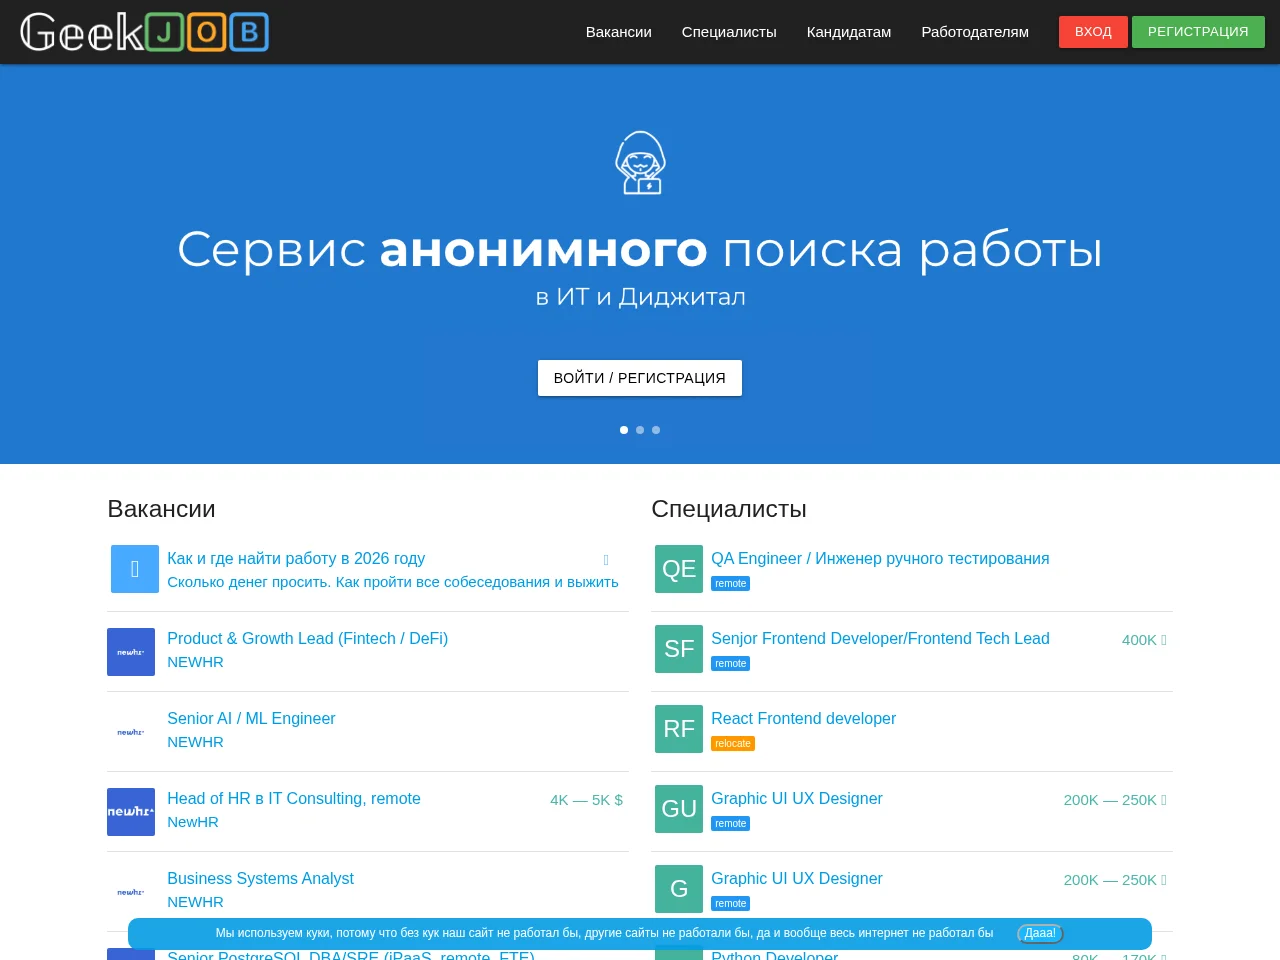Click the Вакансии section heading
The width and height of the screenshot is (1280, 960).
pos(161,509)
